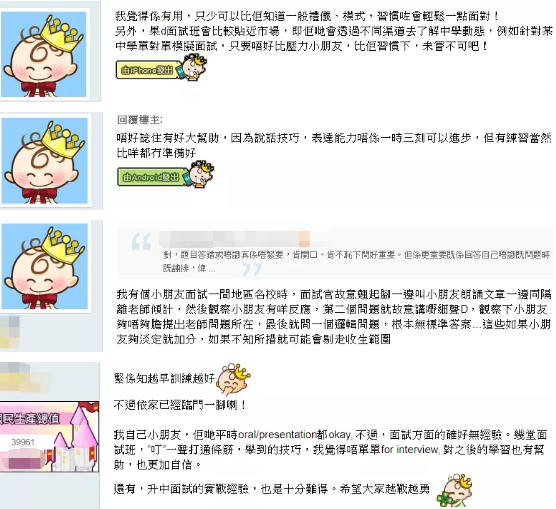The image size is (556, 509).
Task: Open the first post's crowned baby avatar
Action: (44, 54)
